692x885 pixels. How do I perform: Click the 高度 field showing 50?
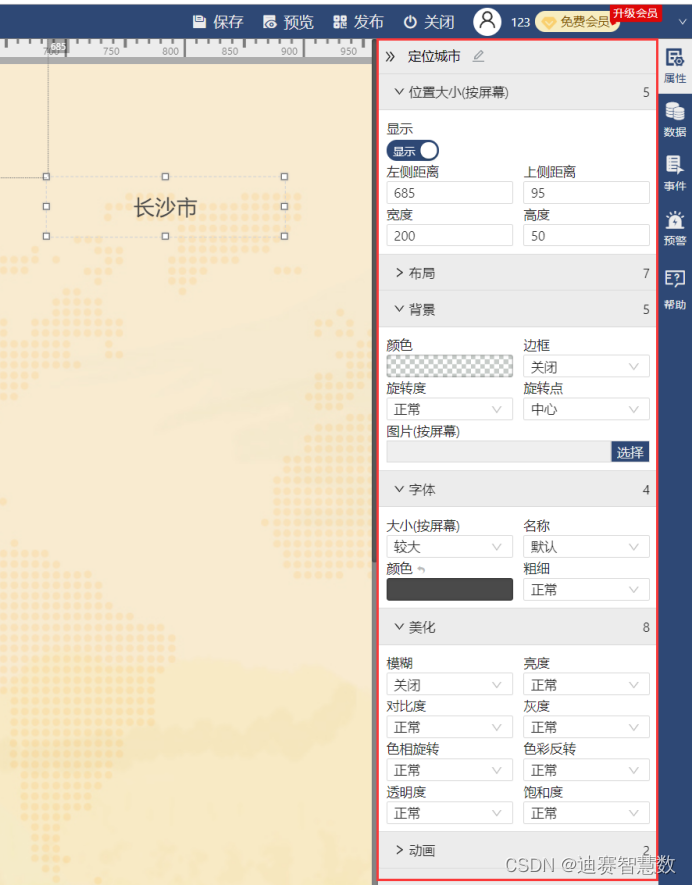[586, 235]
